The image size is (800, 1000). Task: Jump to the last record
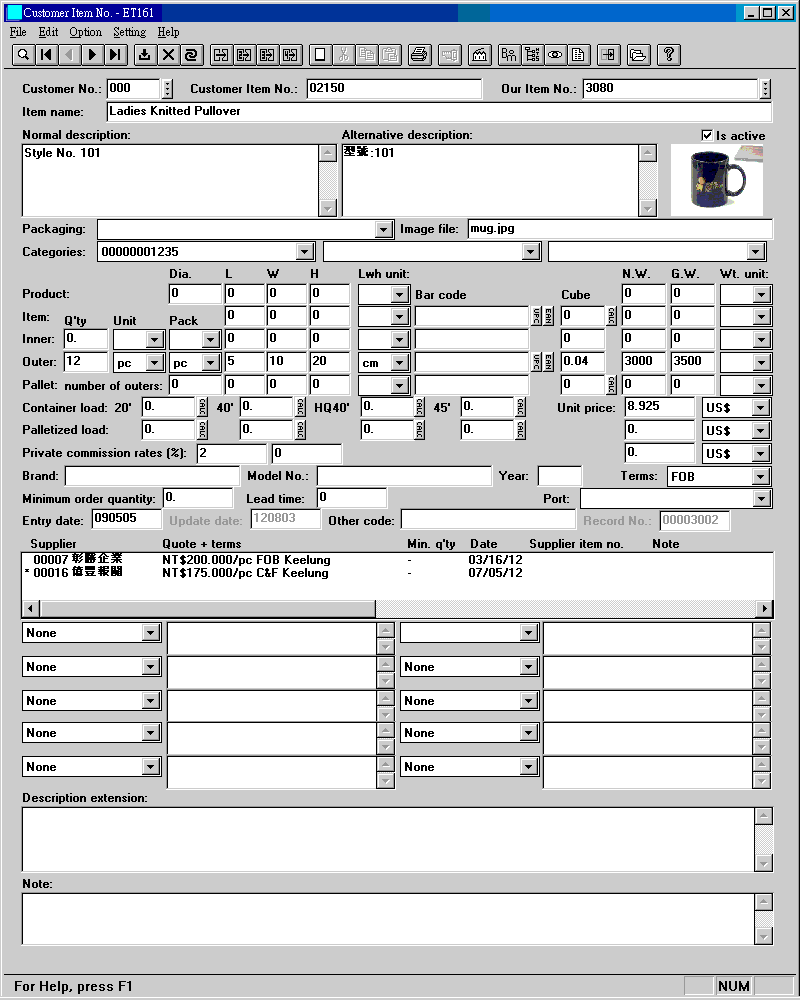(x=115, y=55)
